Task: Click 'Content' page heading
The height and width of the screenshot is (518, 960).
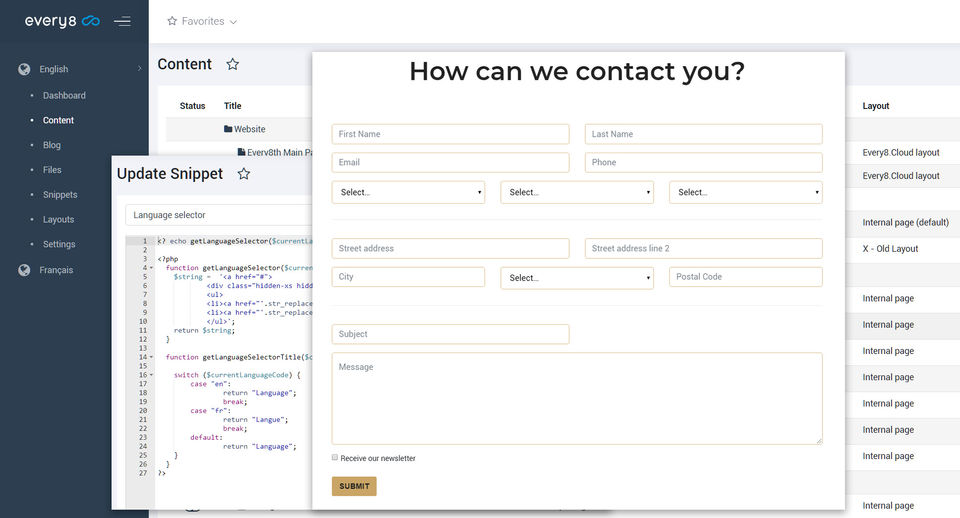Action: pos(184,64)
